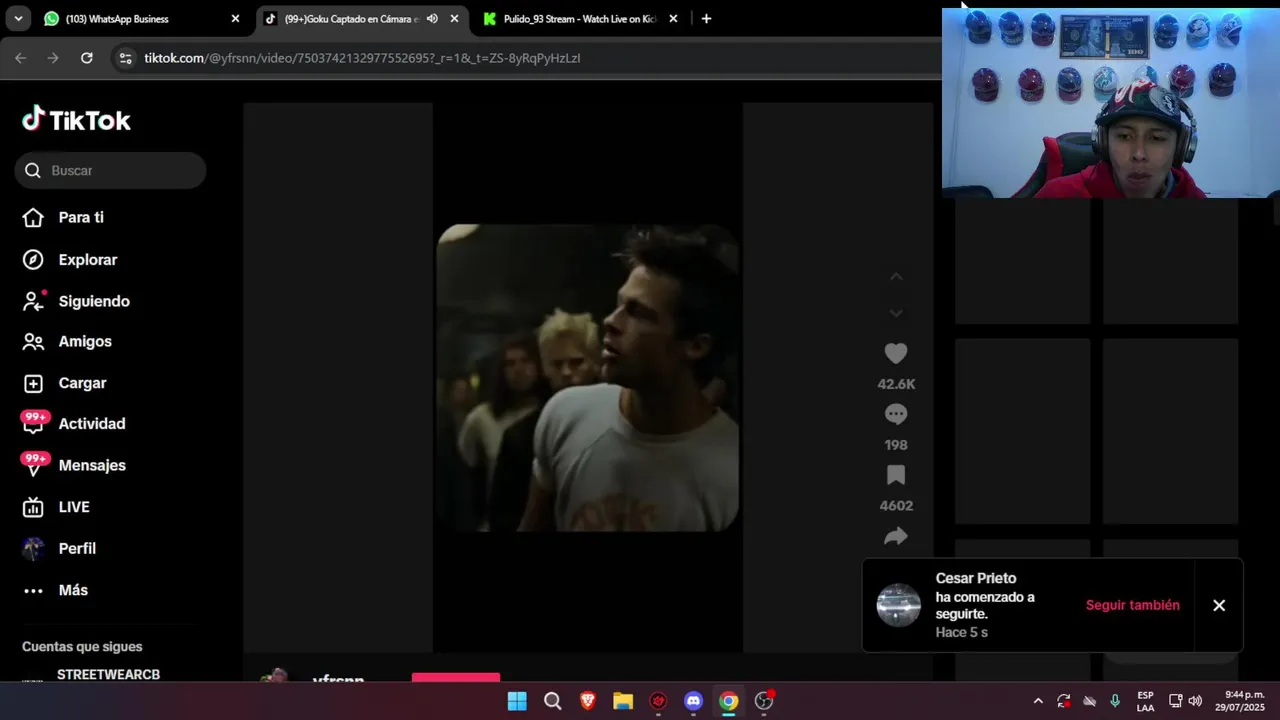The height and width of the screenshot is (720, 1280).
Task: Save video with bookmark icon
Action: (x=896, y=475)
